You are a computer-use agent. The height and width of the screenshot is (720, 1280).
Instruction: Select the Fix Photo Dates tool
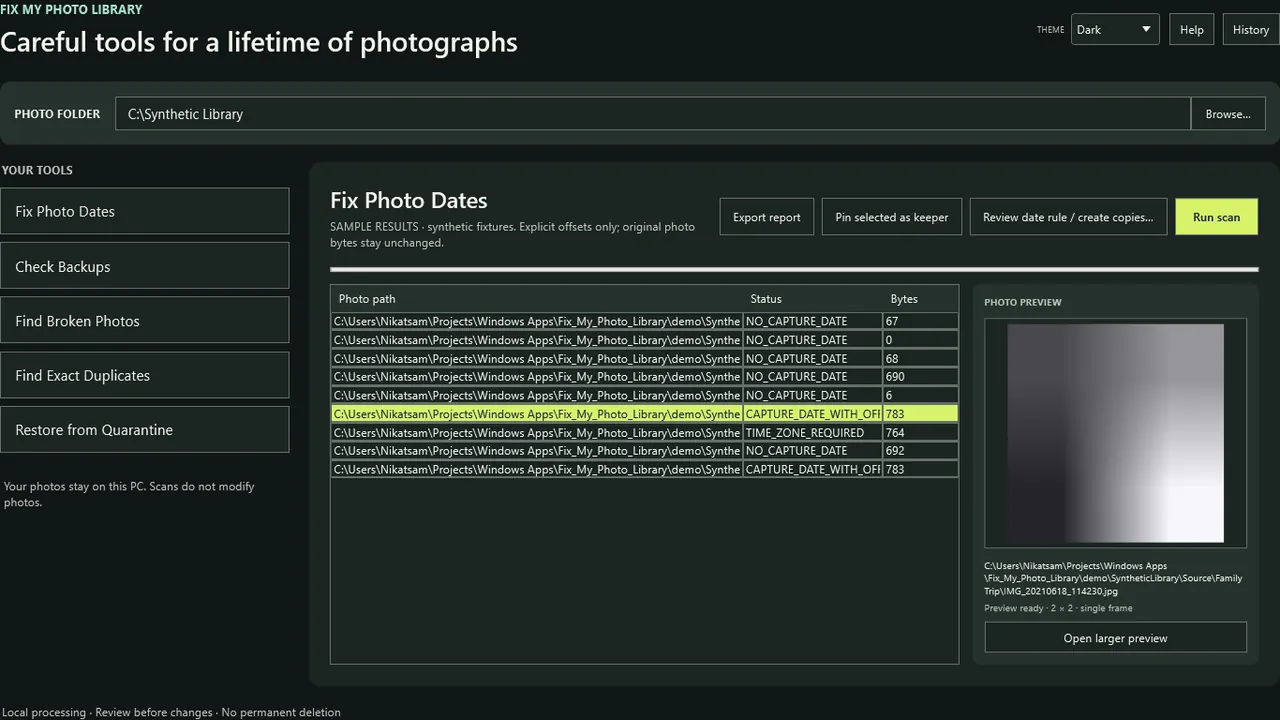tap(145, 211)
